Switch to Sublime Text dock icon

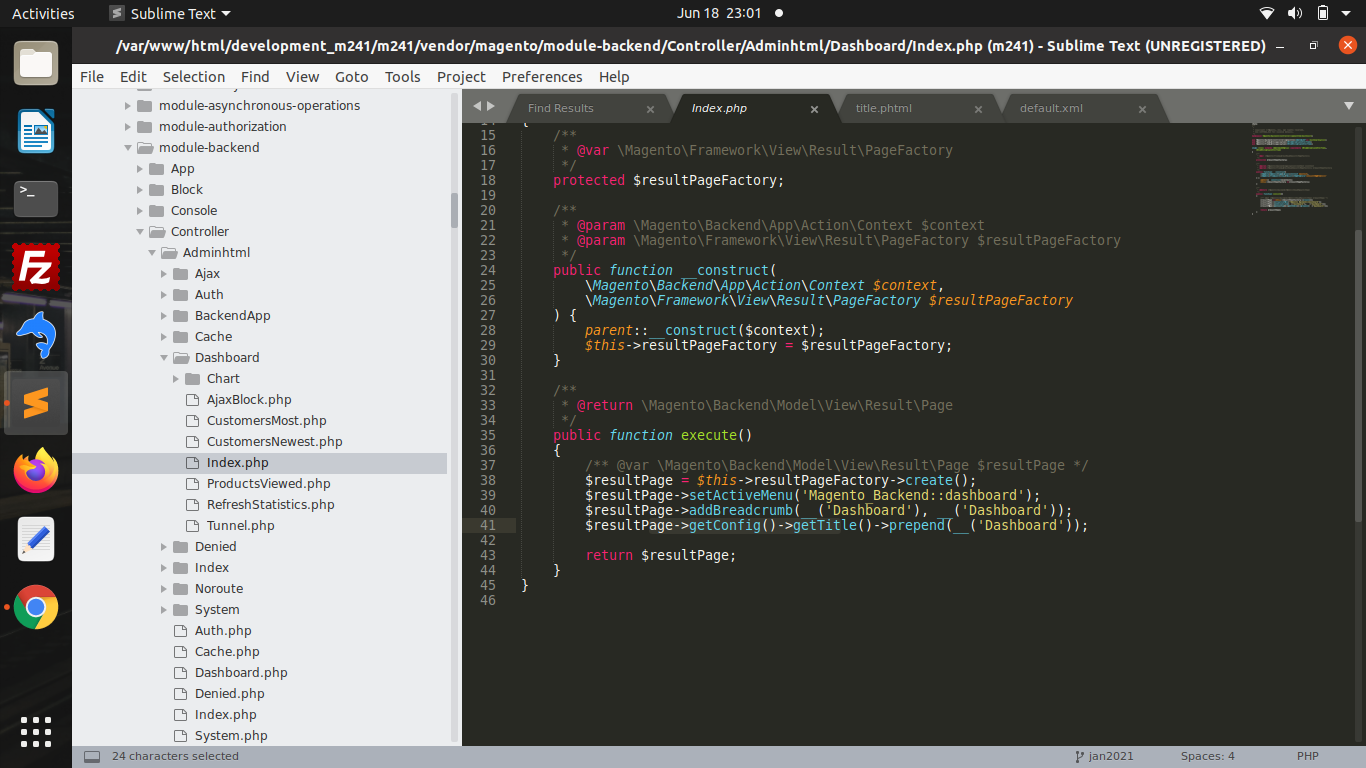coord(36,403)
